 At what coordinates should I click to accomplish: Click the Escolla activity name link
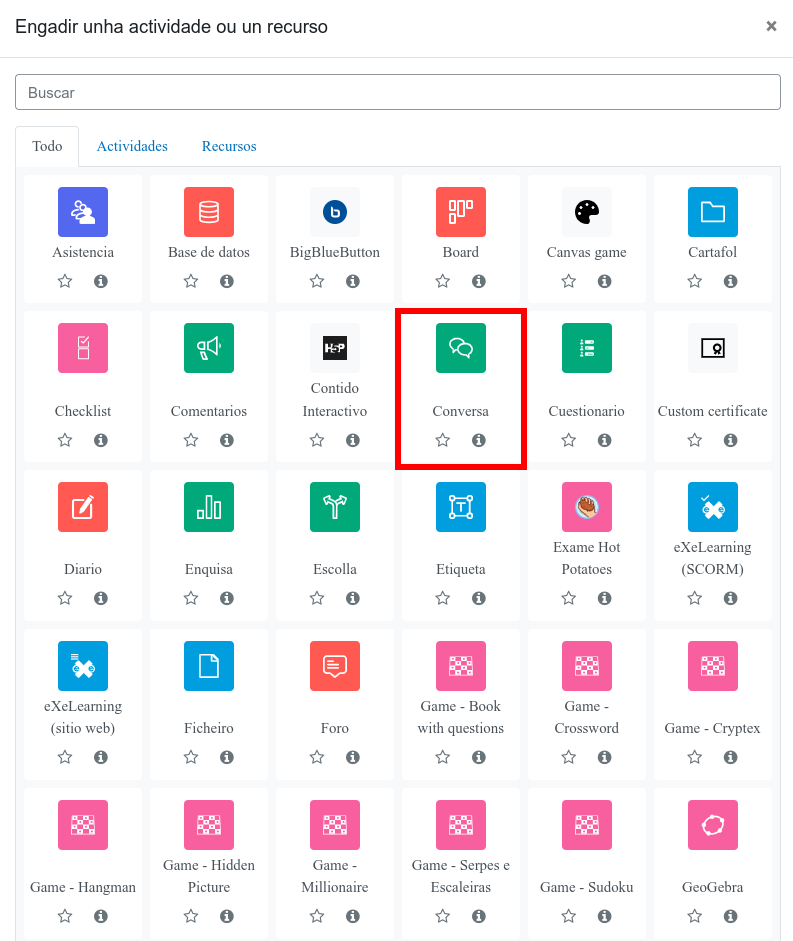335,569
